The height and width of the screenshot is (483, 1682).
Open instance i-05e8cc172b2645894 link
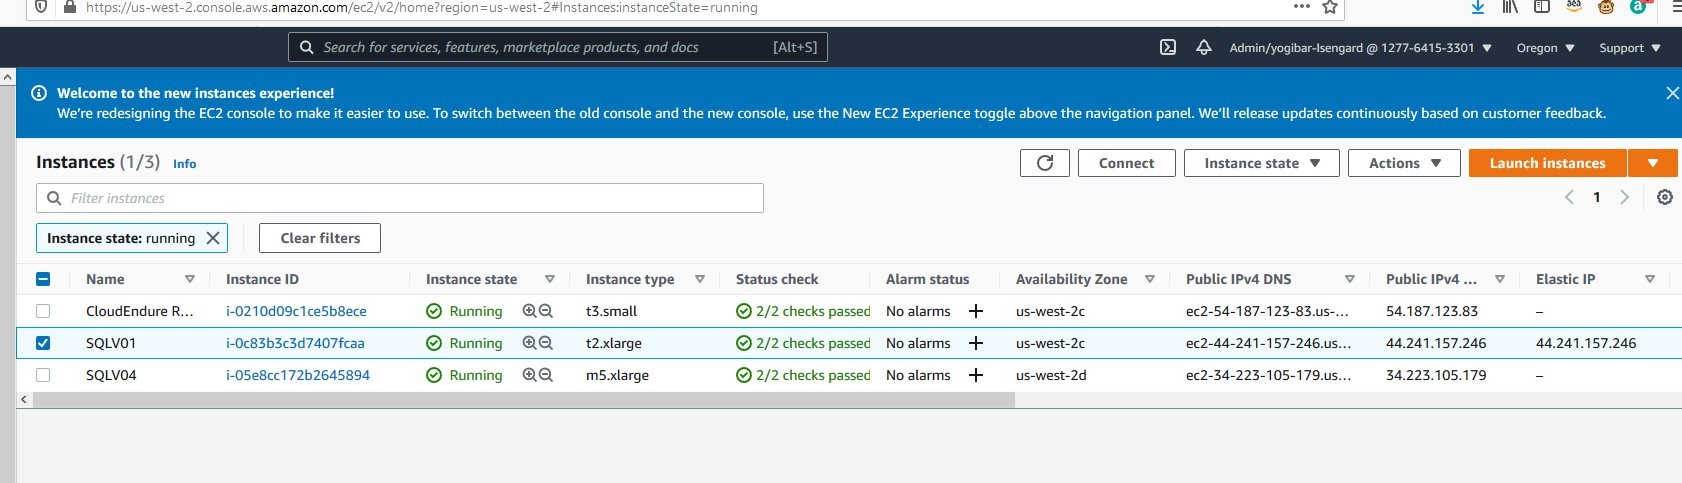[x=298, y=375]
